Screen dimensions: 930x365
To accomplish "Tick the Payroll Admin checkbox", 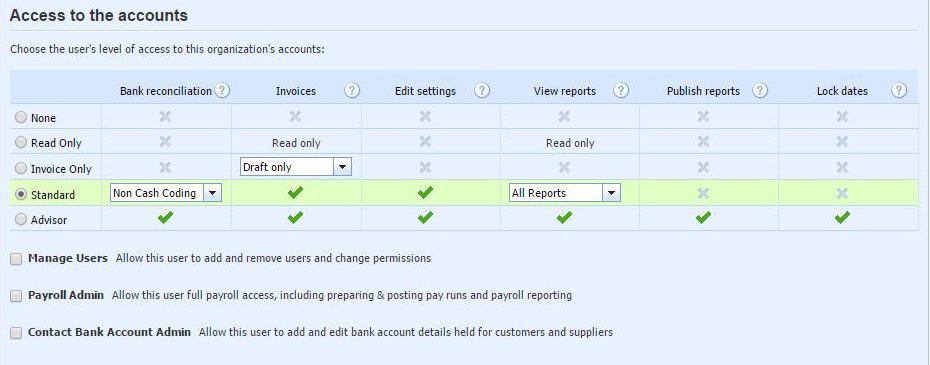I will tap(16, 296).
